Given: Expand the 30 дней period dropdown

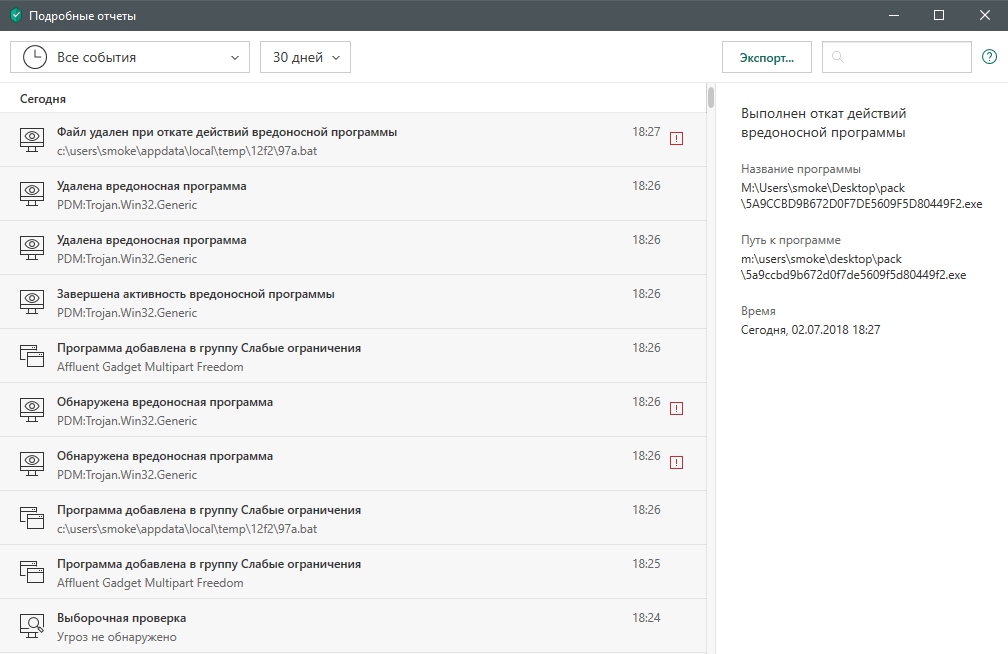Looking at the screenshot, I should (x=305, y=57).
